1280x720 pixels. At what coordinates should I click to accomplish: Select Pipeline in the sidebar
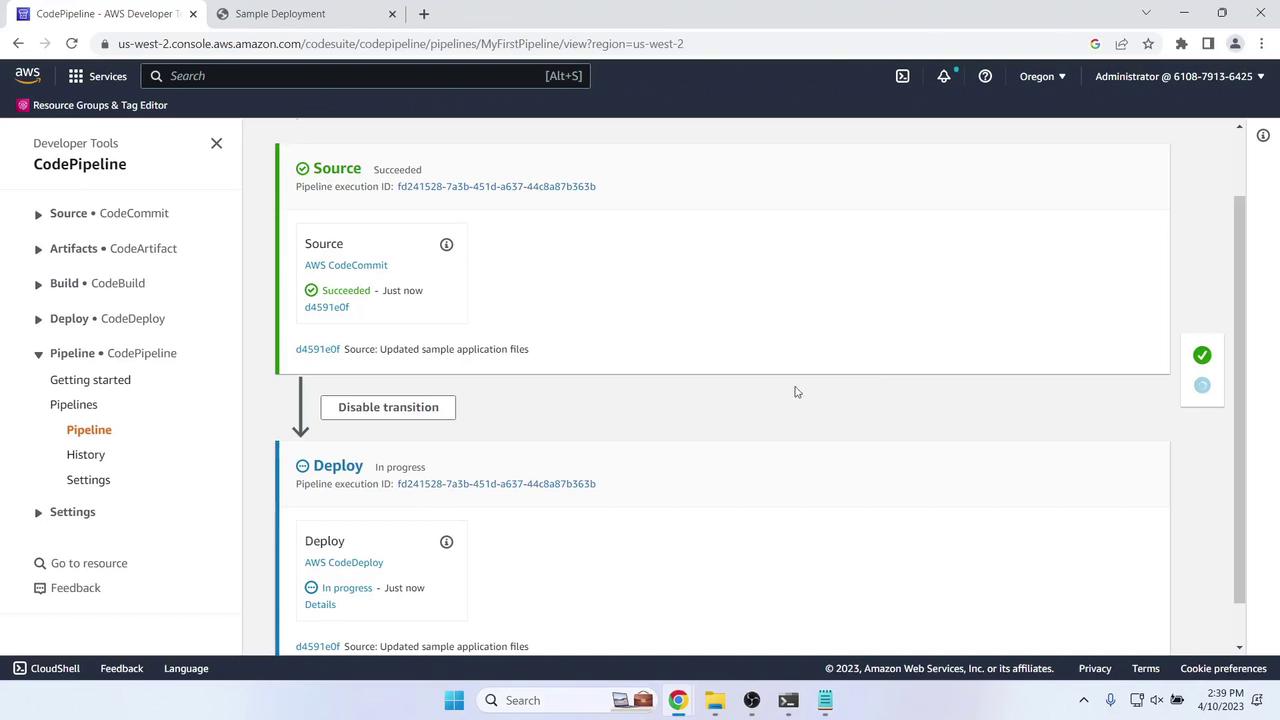89,430
